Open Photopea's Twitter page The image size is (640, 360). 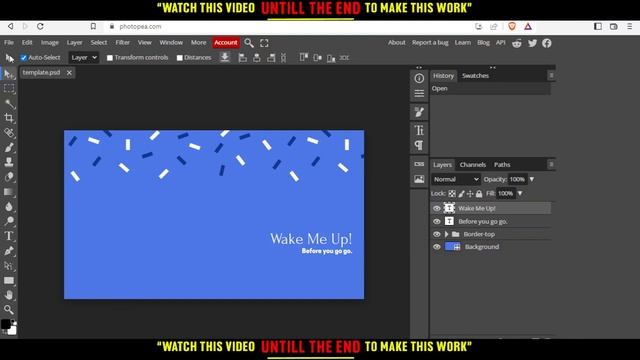(x=532, y=43)
